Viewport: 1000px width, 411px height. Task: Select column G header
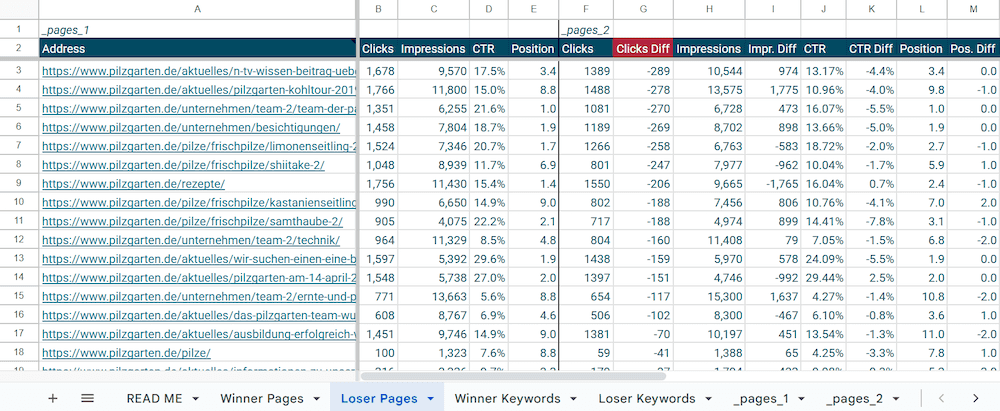[643, 9]
